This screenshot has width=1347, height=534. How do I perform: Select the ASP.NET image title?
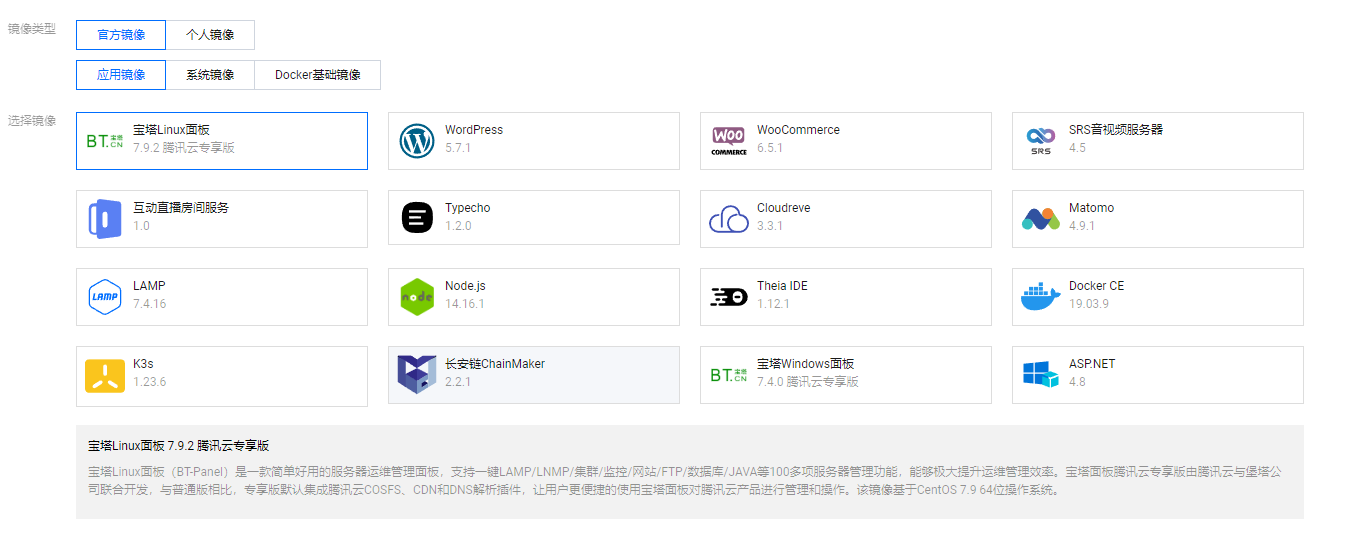tap(1092, 364)
